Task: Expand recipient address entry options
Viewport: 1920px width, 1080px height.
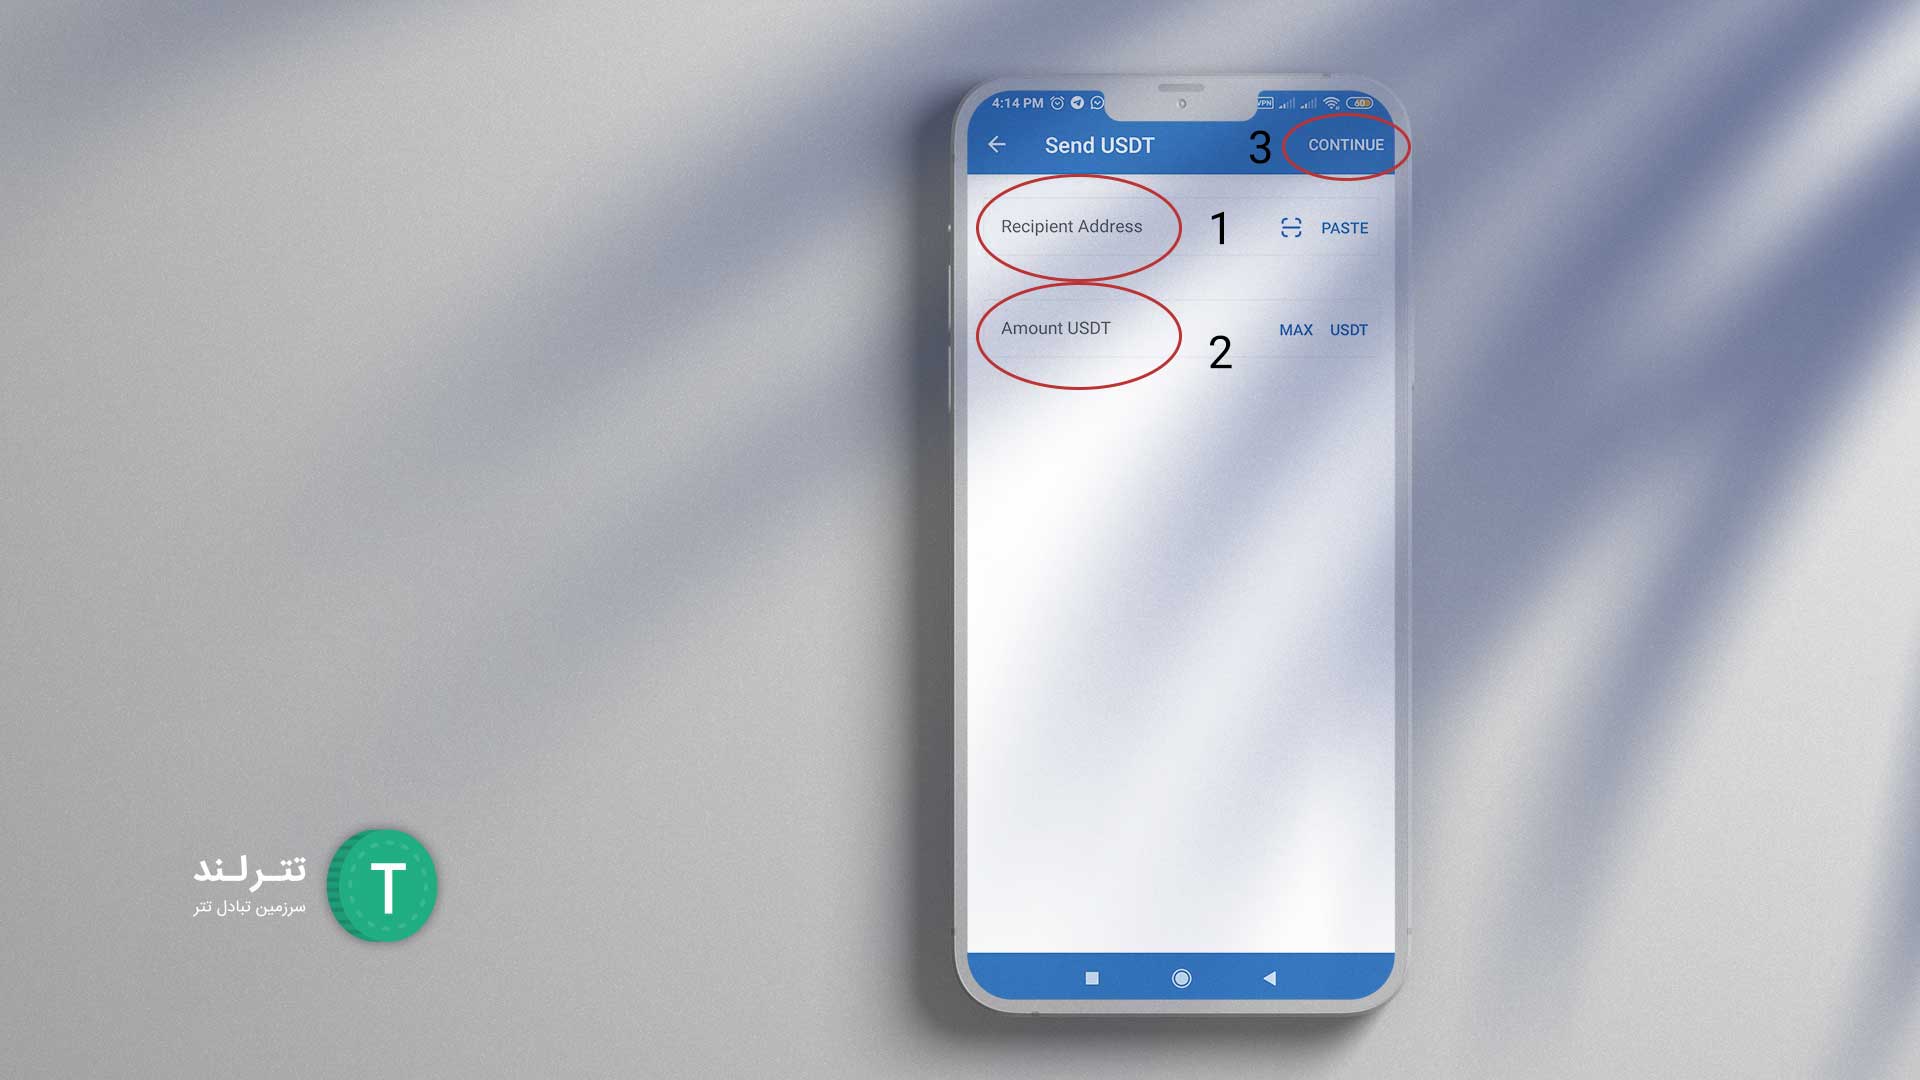Action: pos(1292,227)
